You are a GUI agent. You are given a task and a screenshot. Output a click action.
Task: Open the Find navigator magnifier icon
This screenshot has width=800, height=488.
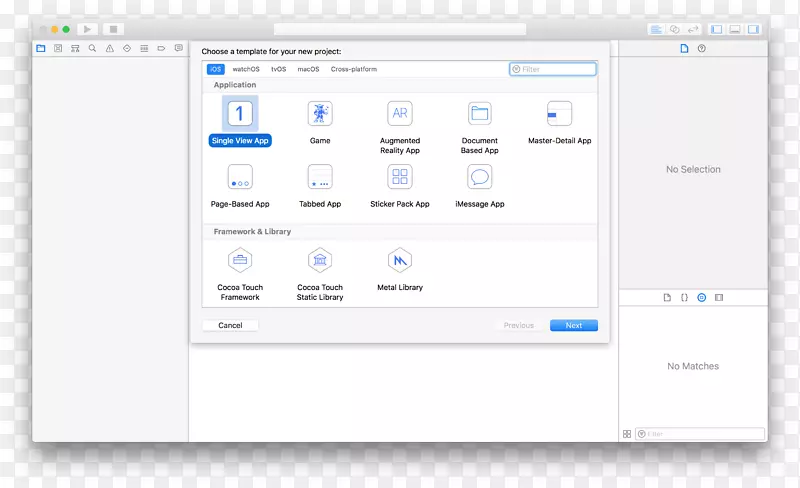(92, 48)
